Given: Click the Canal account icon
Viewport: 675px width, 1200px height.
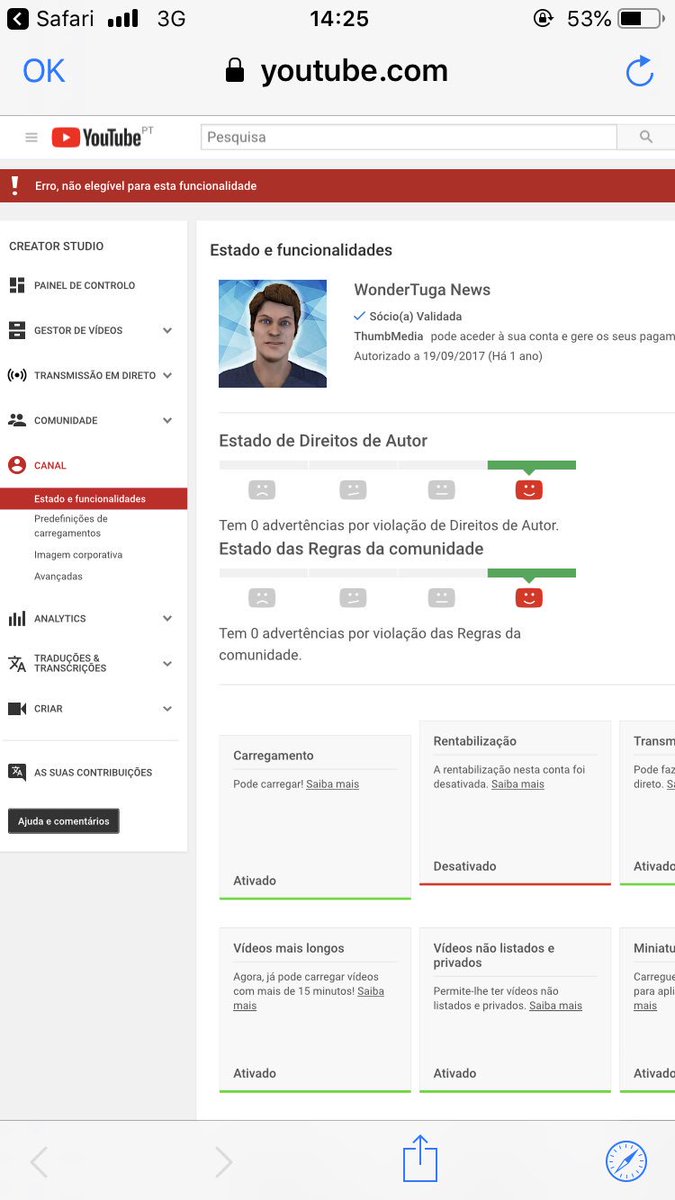Looking at the screenshot, I should pyautogui.click(x=17, y=465).
